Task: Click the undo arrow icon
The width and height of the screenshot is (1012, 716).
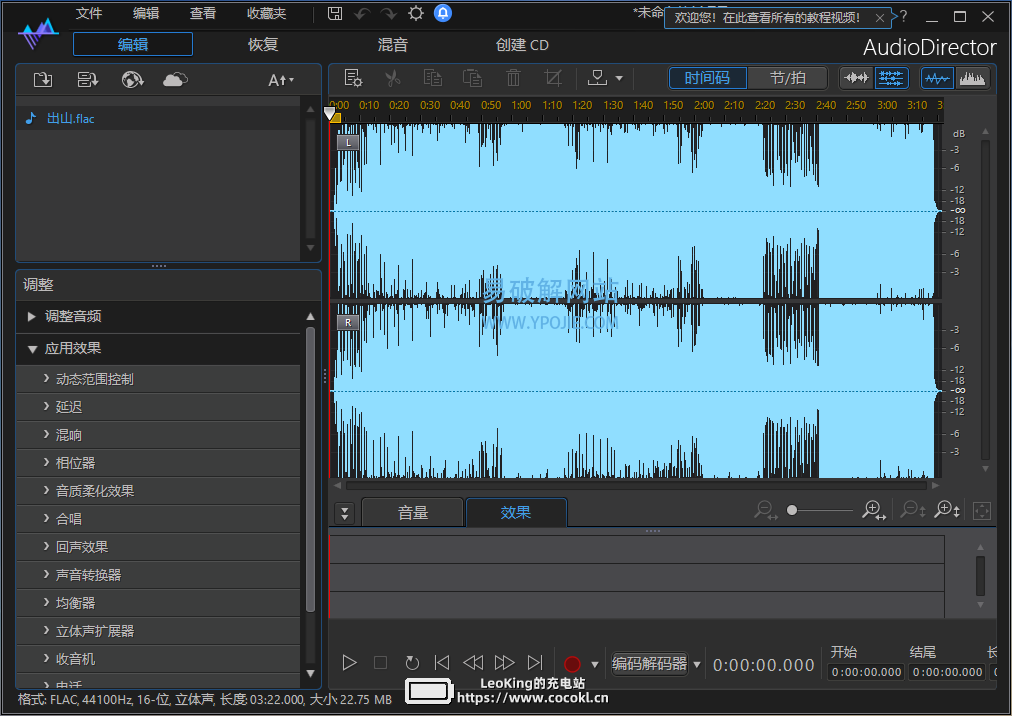Action: 361,14
